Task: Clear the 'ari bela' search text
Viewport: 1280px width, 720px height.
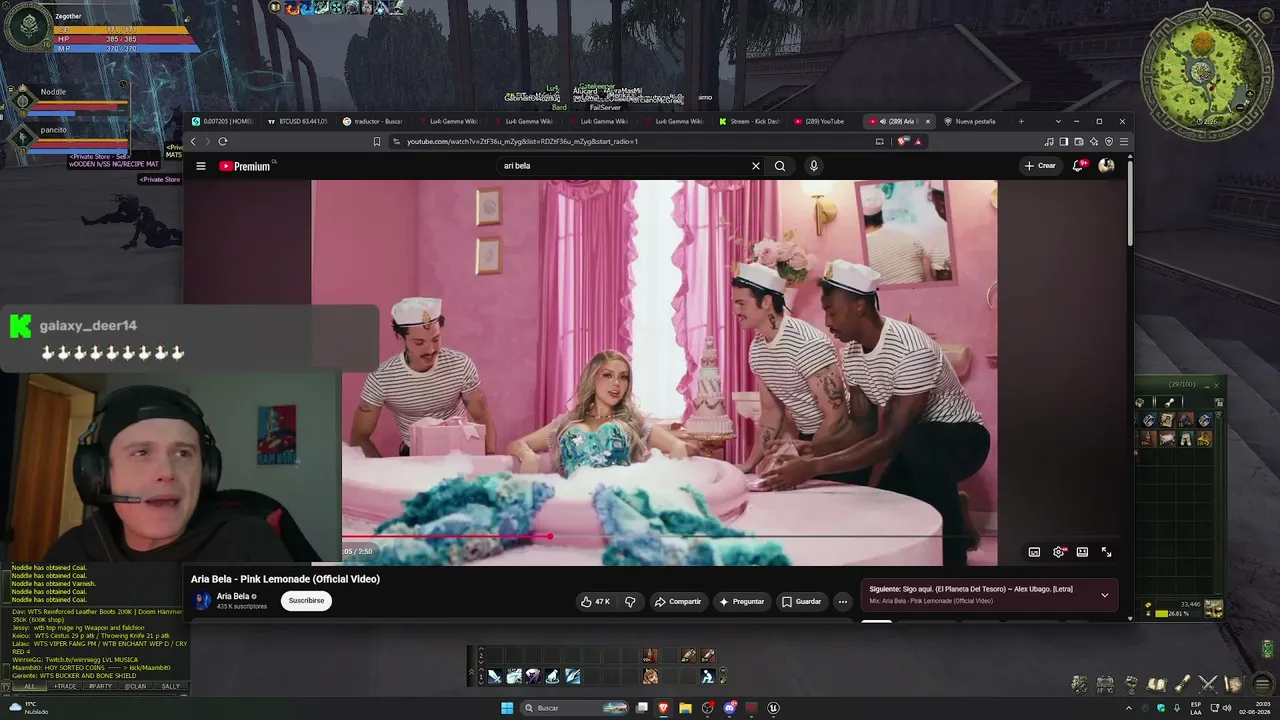Action: coord(756,166)
